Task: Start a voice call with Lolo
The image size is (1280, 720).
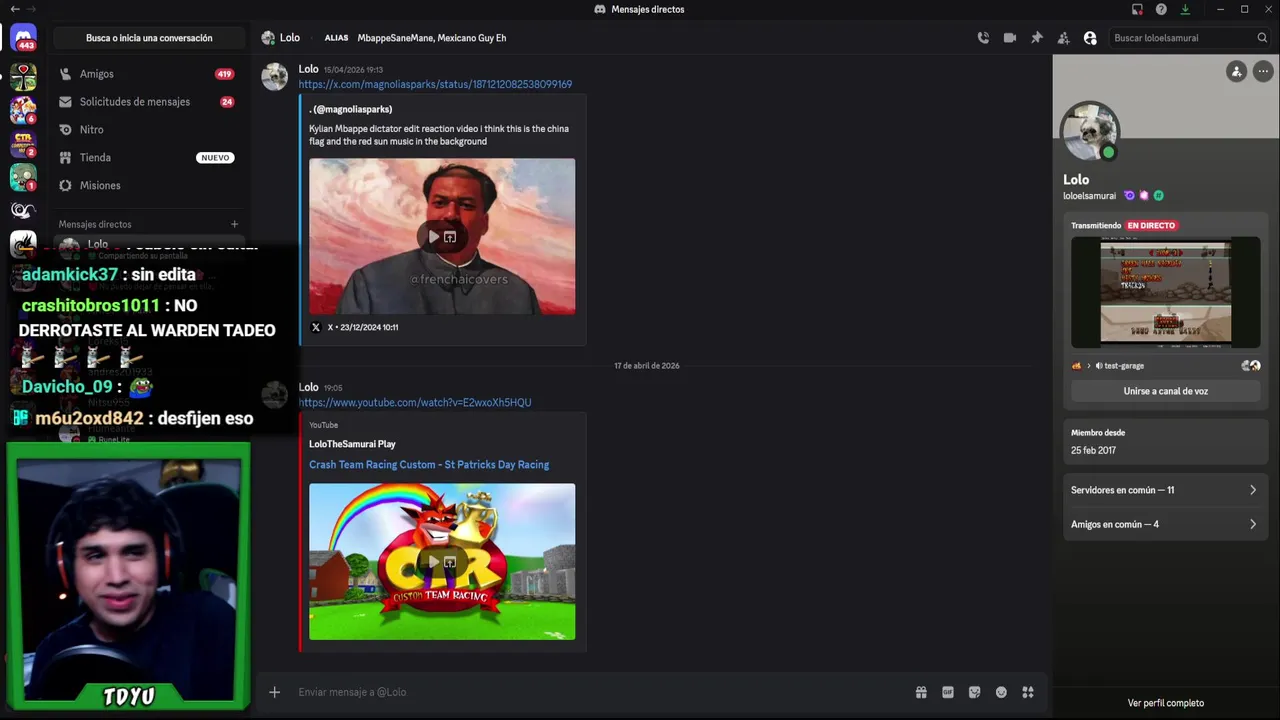Action: click(x=983, y=38)
